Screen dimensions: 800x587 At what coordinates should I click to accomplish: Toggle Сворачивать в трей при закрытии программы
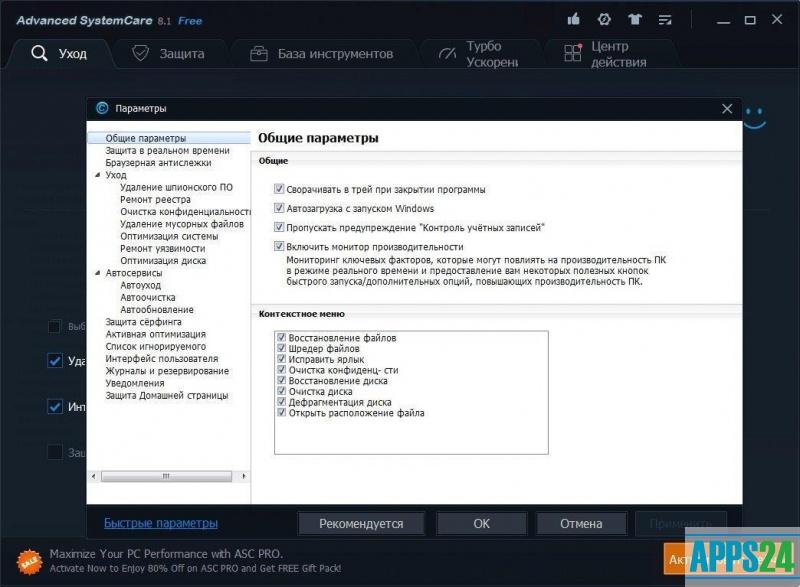[279, 189]
